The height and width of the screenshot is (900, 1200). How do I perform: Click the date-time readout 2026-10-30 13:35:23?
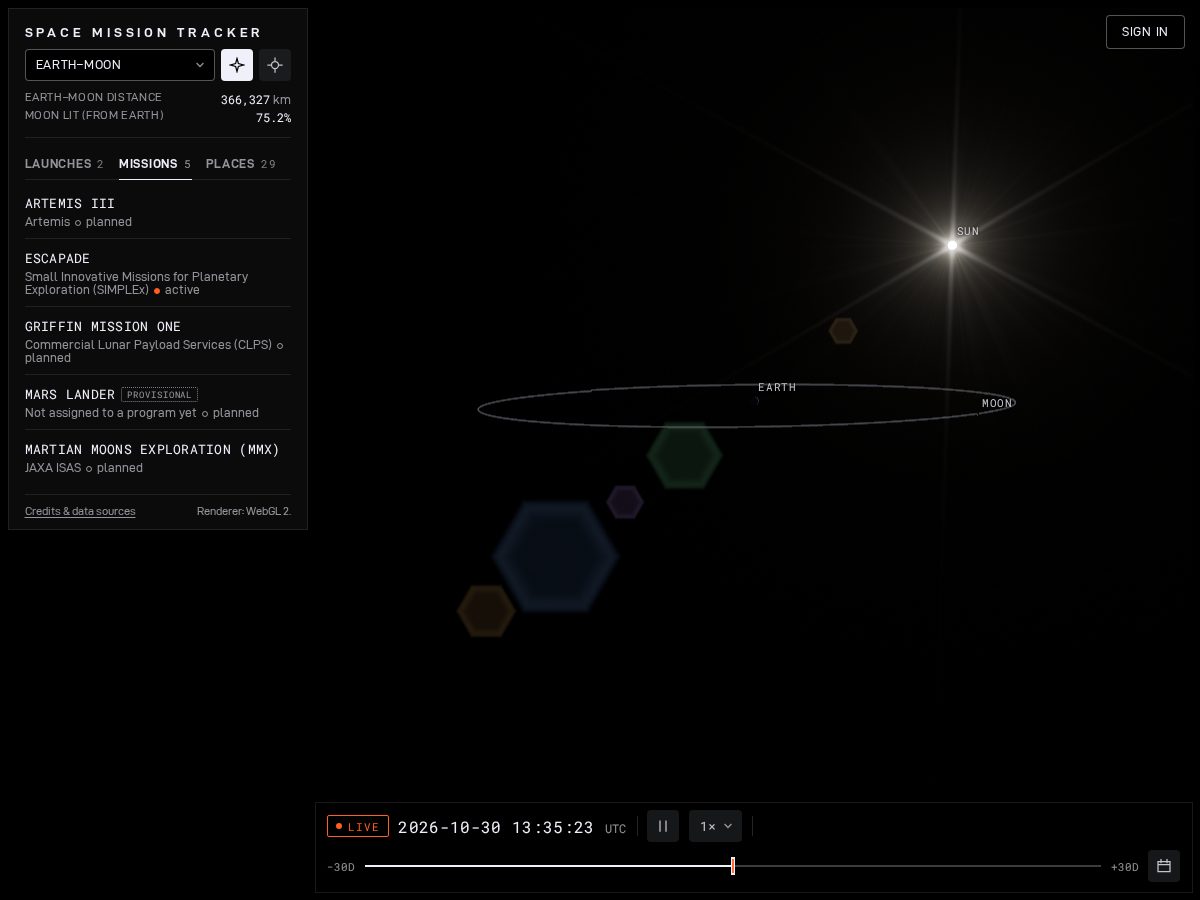pos(496,828)
